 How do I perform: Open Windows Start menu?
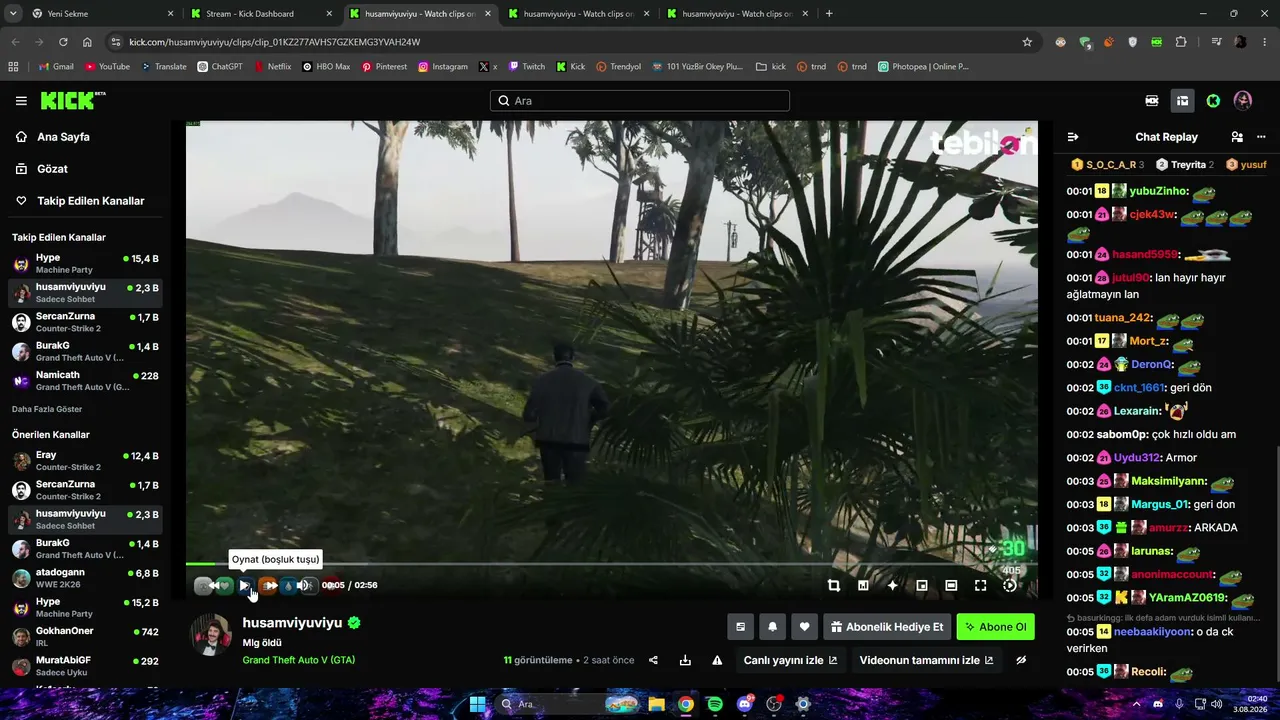477,704
